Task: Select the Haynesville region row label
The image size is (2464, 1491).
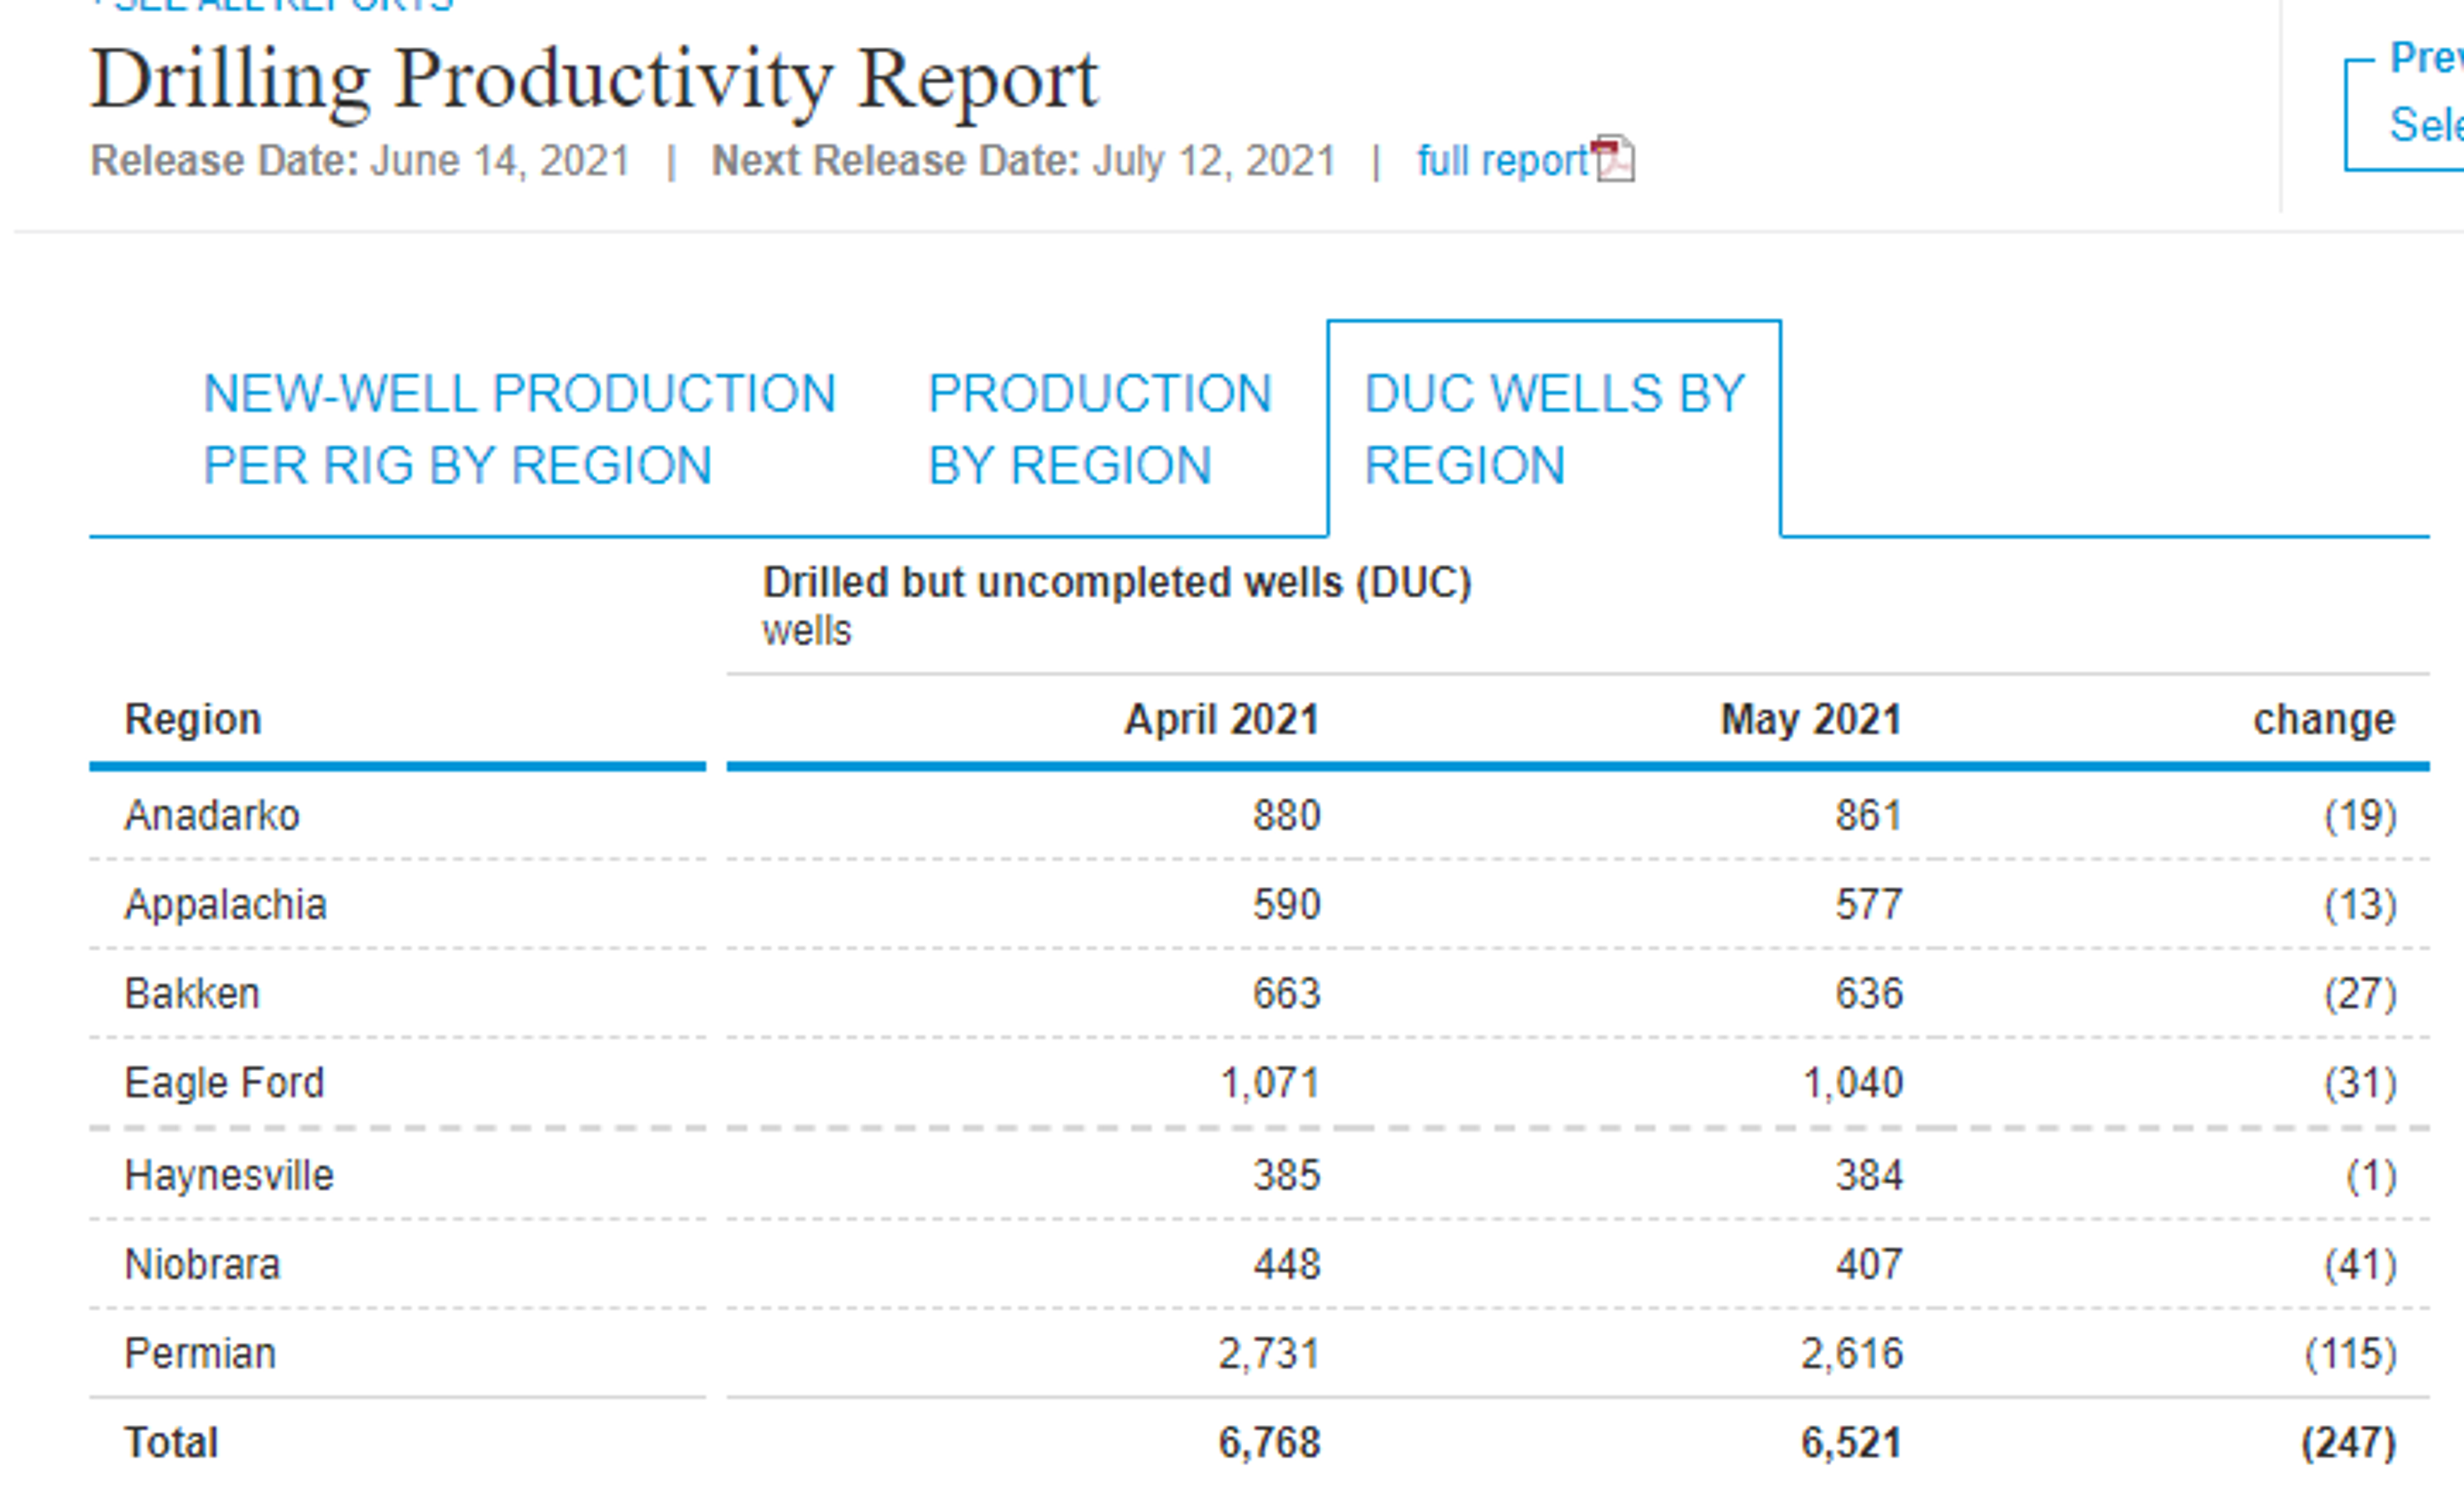Action: 229,1175
